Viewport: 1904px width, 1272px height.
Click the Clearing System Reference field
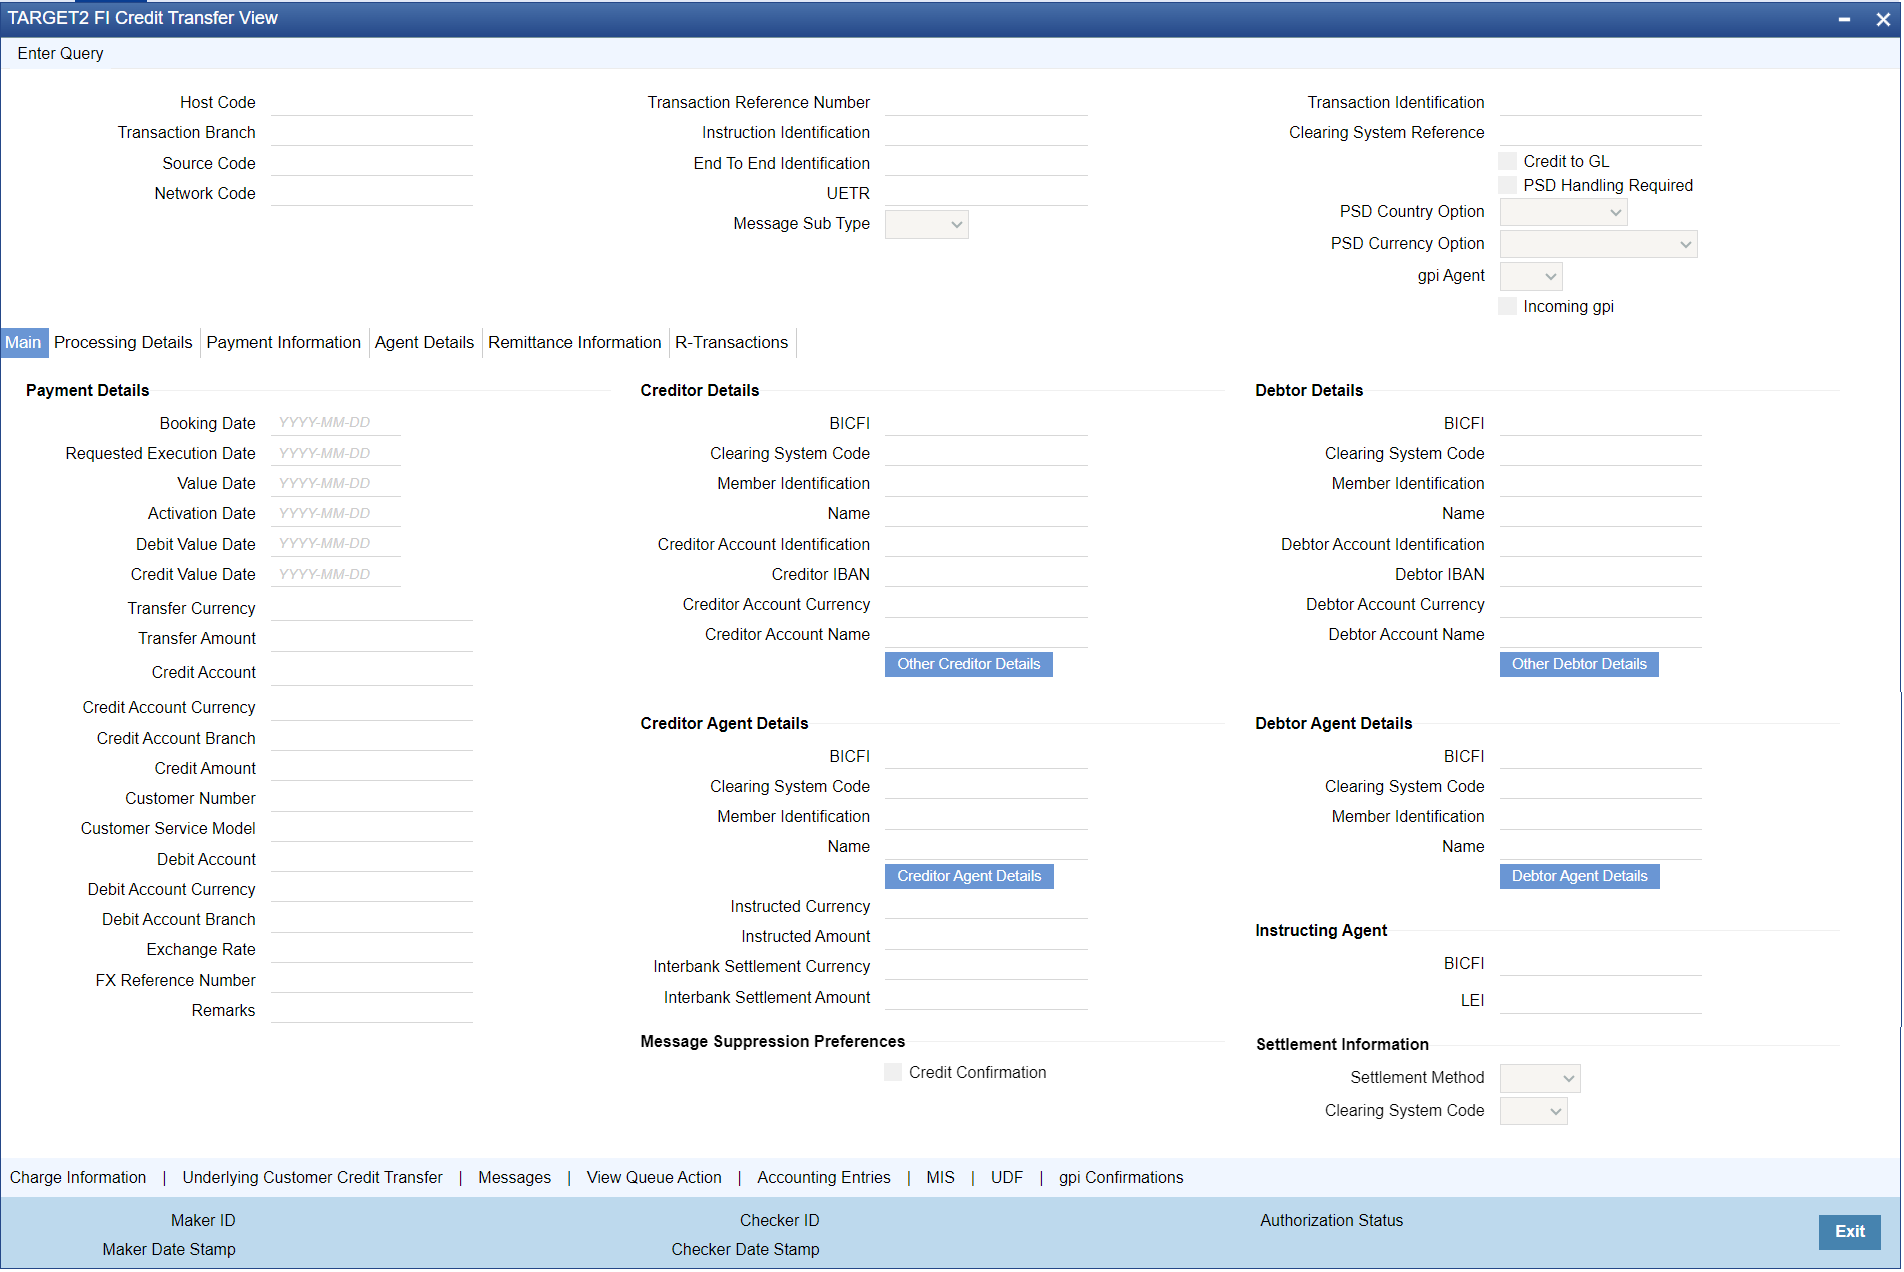[x=1601, y=133]
